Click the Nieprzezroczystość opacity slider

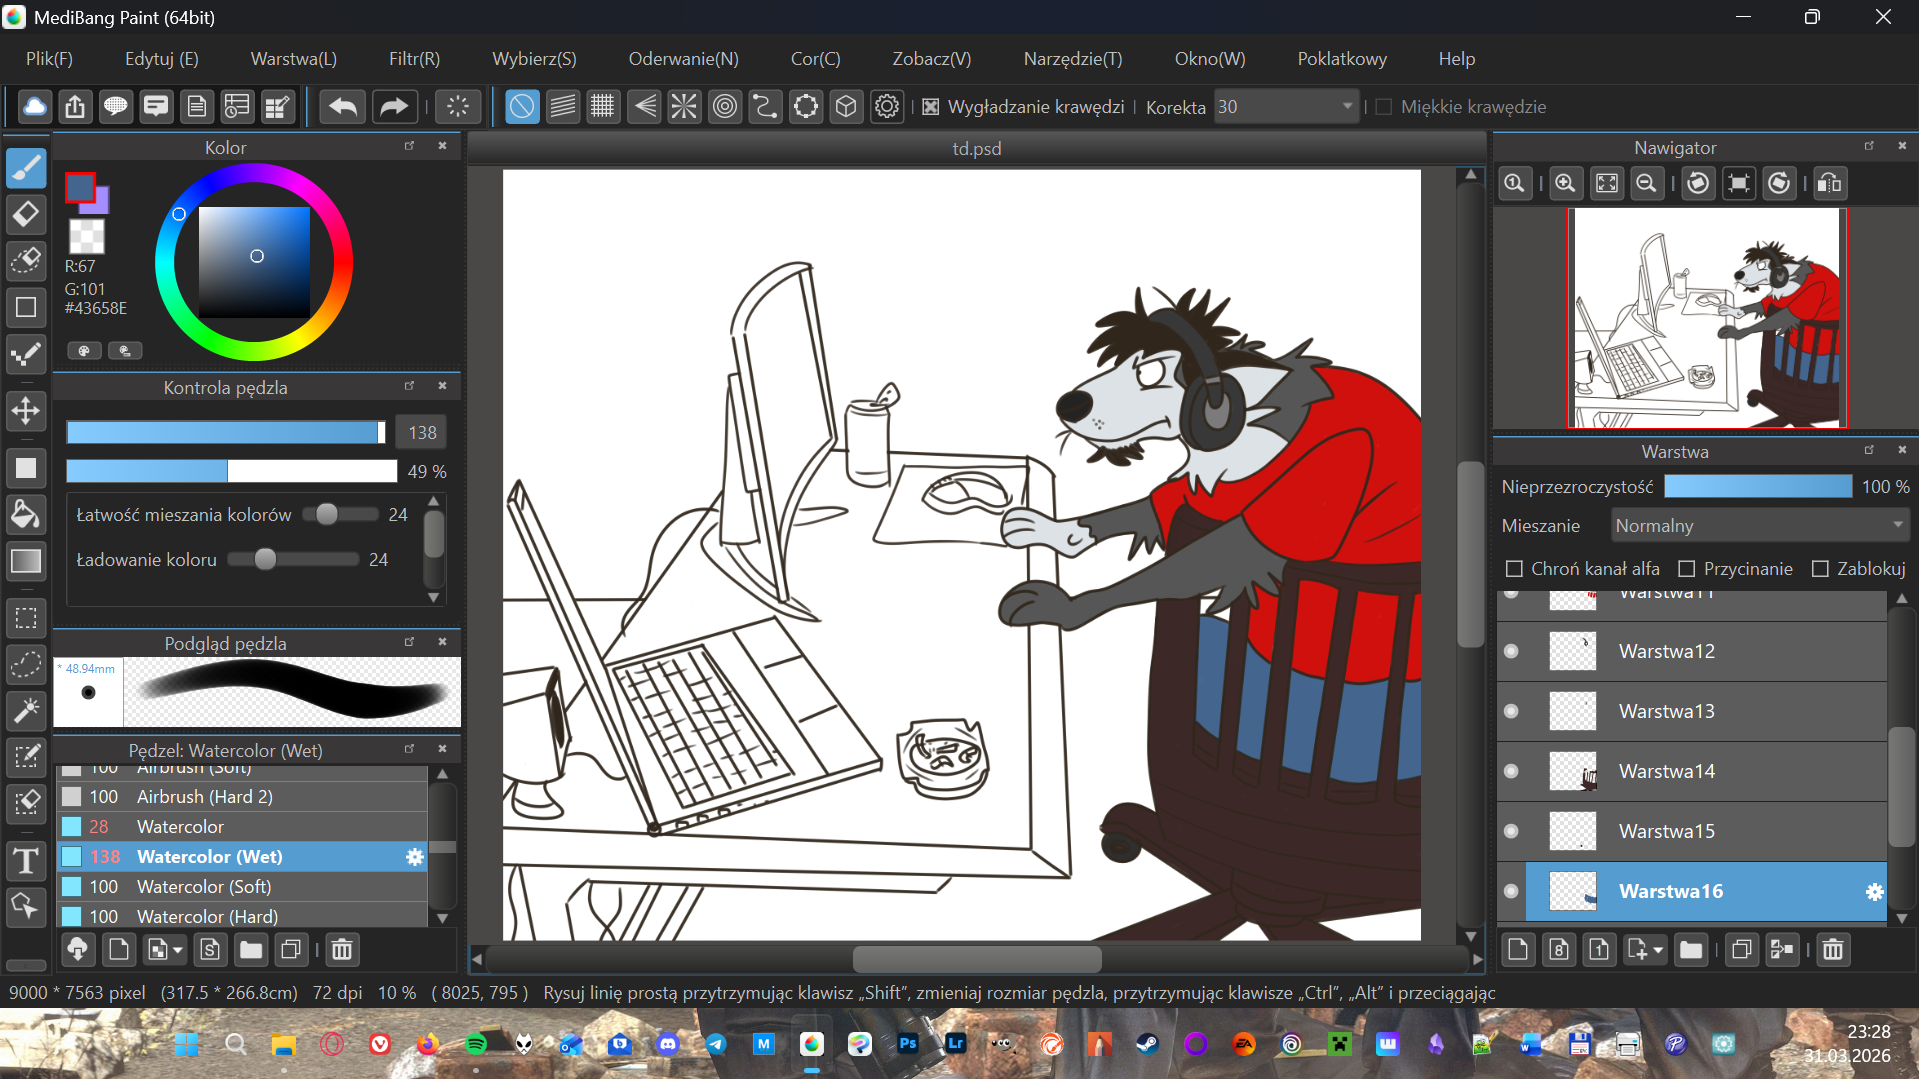coord(1757,487)
